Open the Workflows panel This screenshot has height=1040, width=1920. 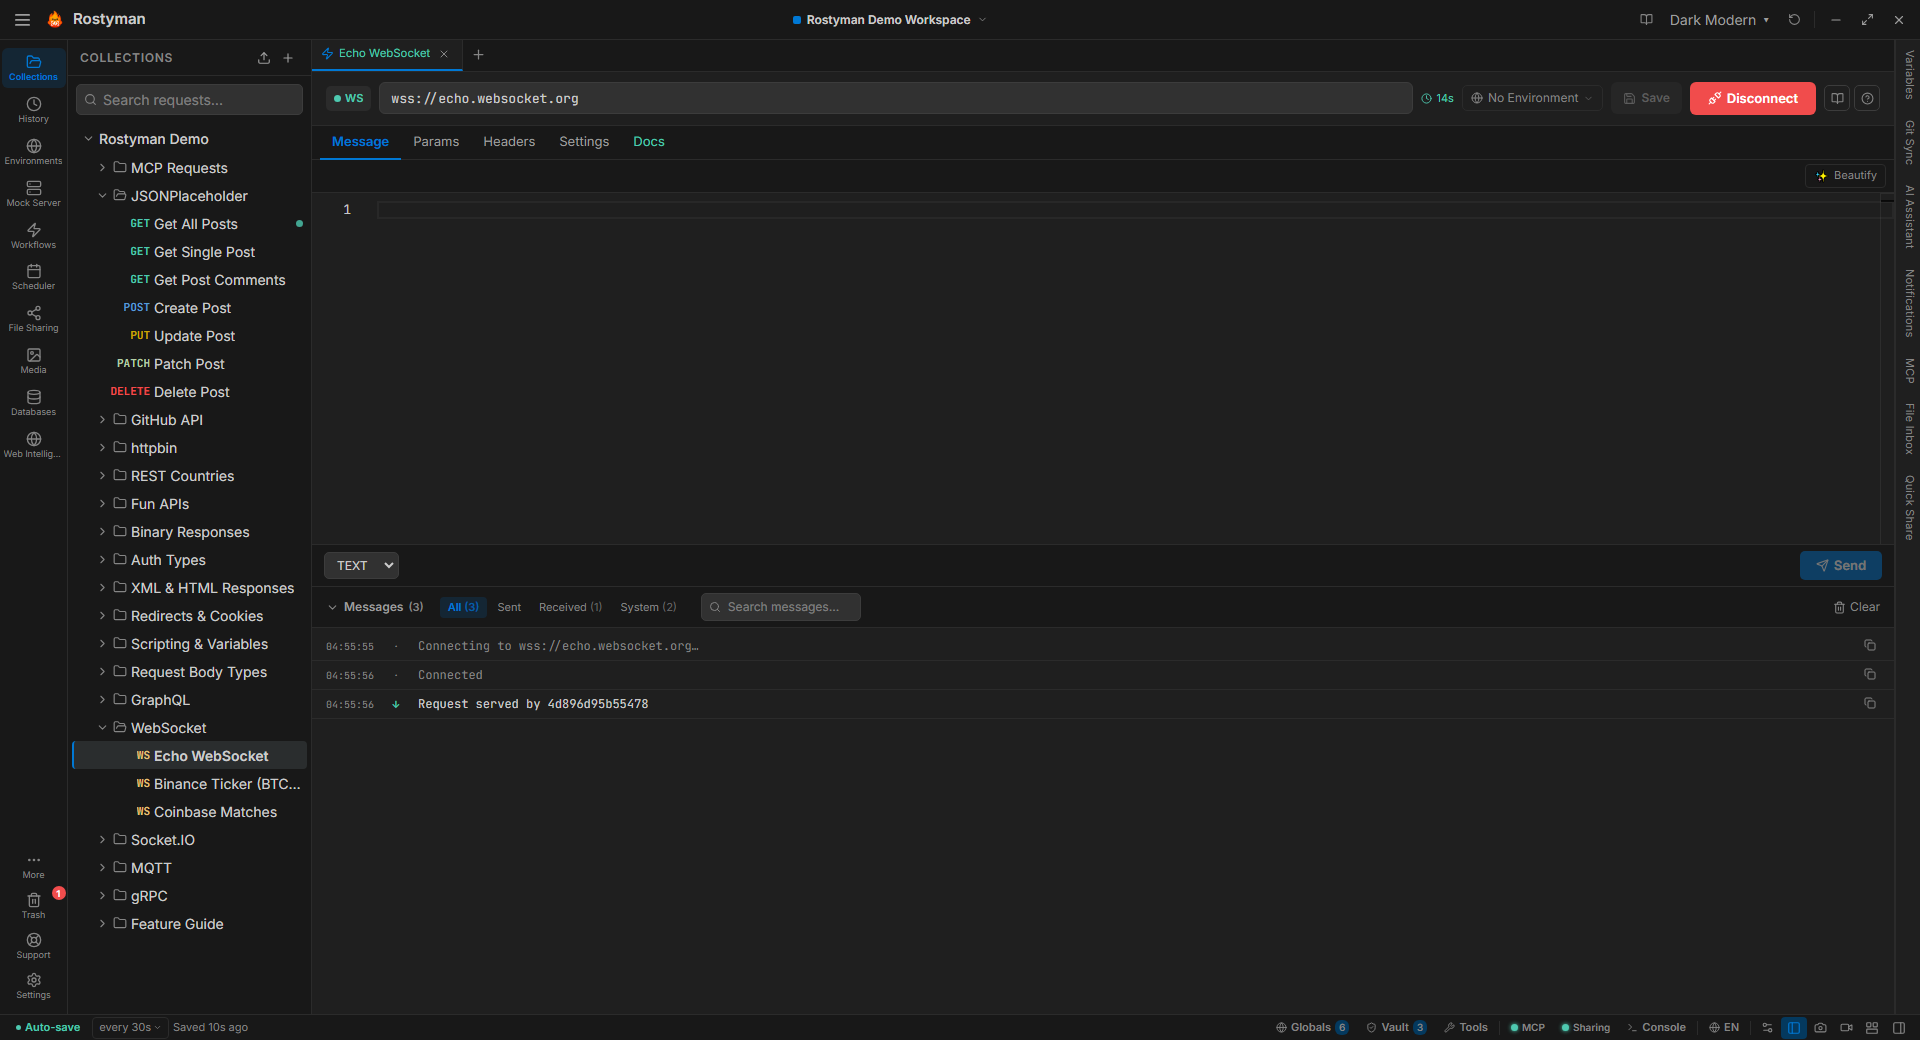[33, 236]
